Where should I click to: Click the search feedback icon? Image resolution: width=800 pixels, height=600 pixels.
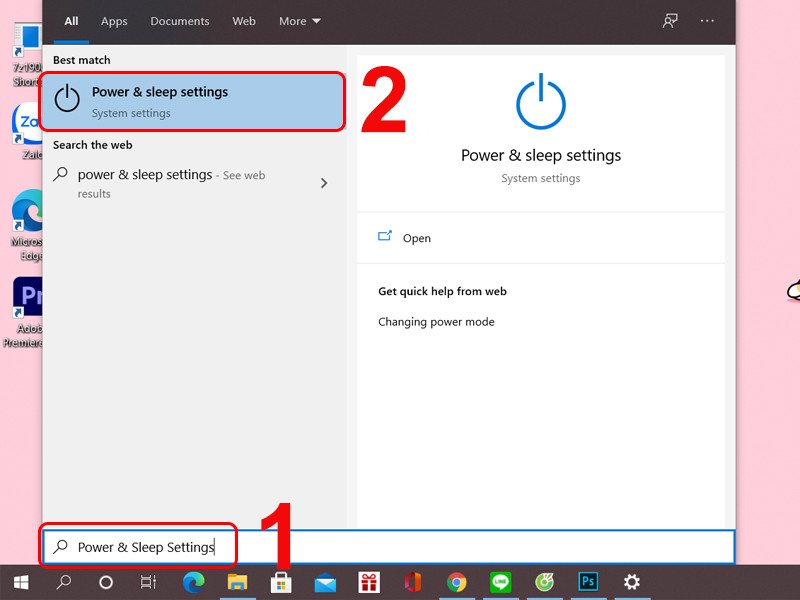pos(670,21)
